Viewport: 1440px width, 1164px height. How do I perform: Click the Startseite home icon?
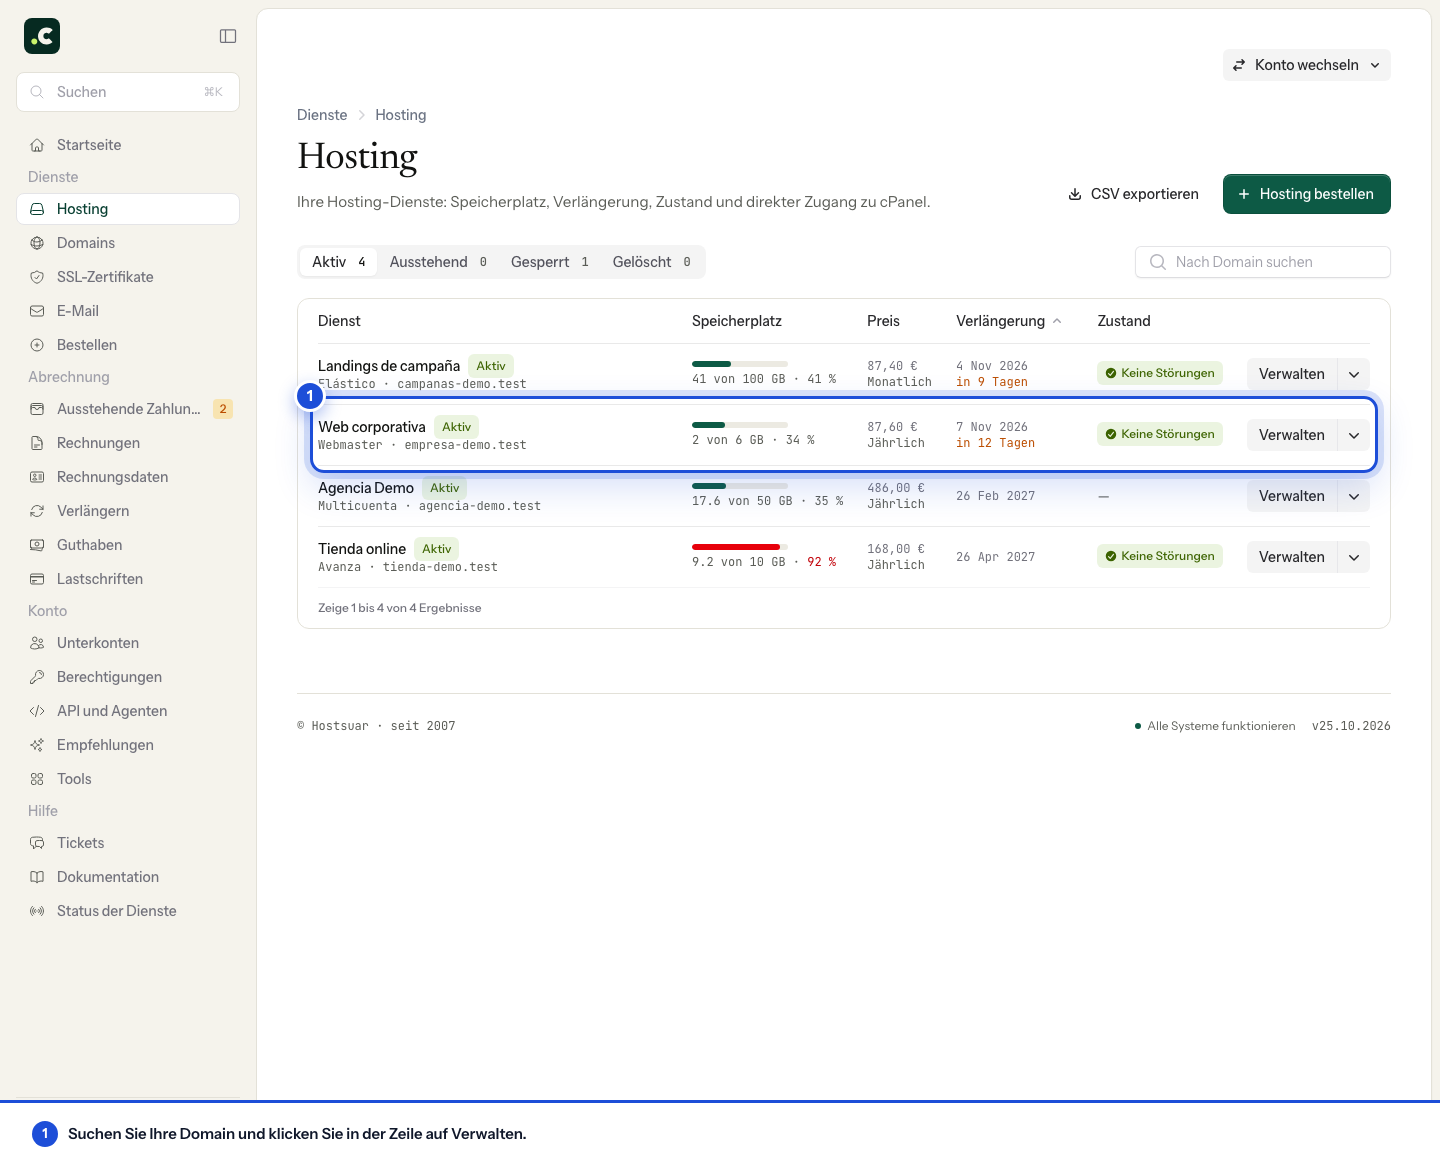pos(37,145)
